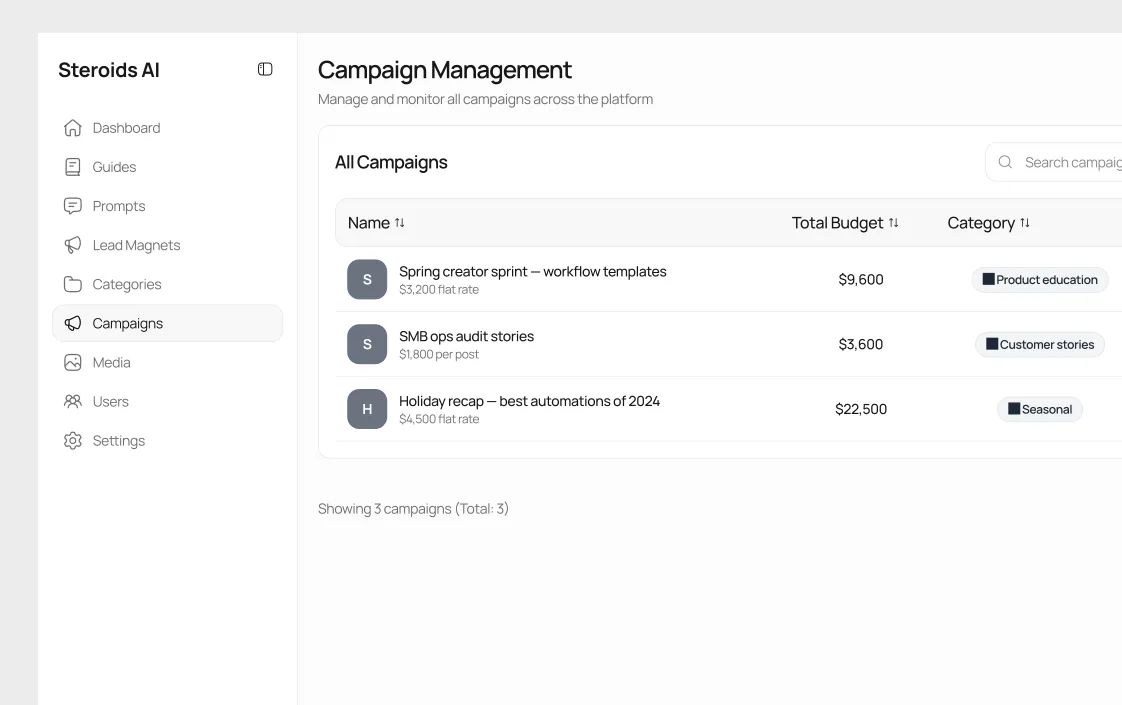Viewport: 1122px width, 705px height.
Task: Click the Prompts chat bubble icon
Action: coord(72,206)
